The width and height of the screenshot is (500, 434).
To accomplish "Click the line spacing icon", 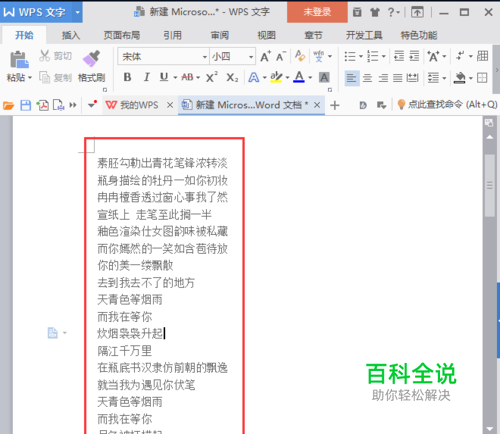I will pos(433,78).
